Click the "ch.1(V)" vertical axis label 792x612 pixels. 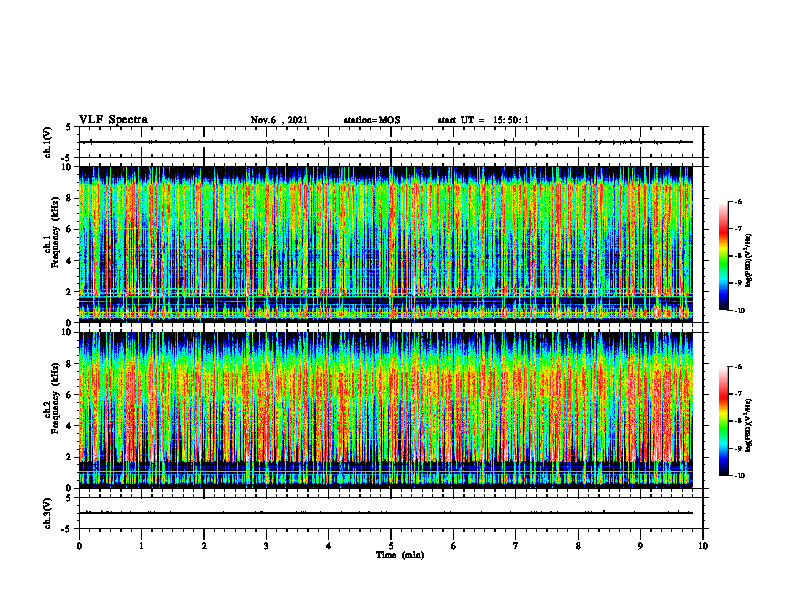48,142
